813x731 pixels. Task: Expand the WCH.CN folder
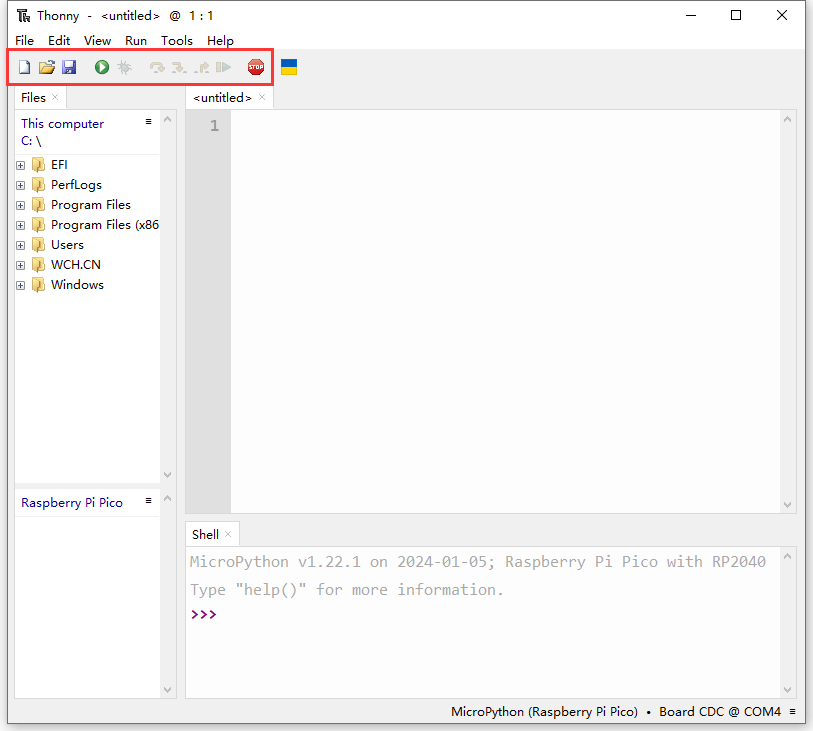21,265
